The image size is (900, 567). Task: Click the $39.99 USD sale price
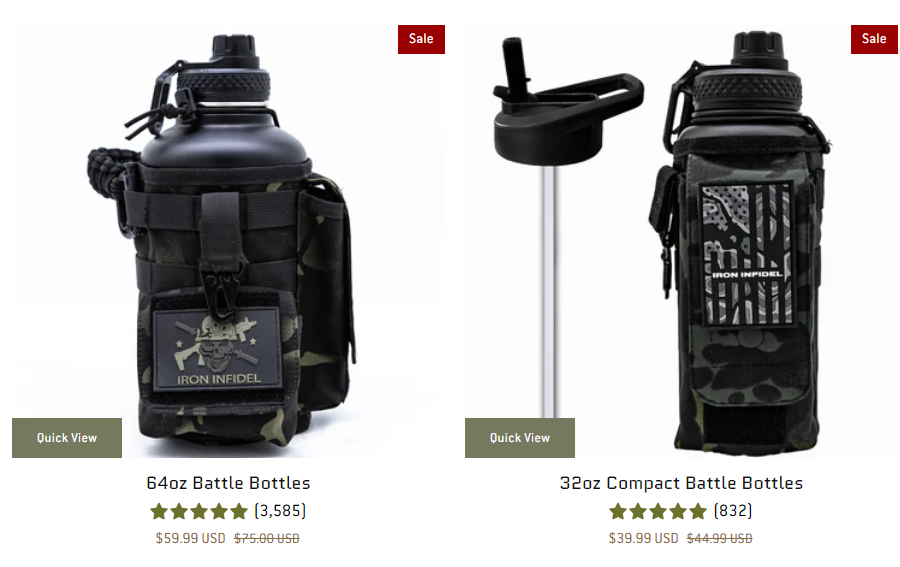[643, 538]
